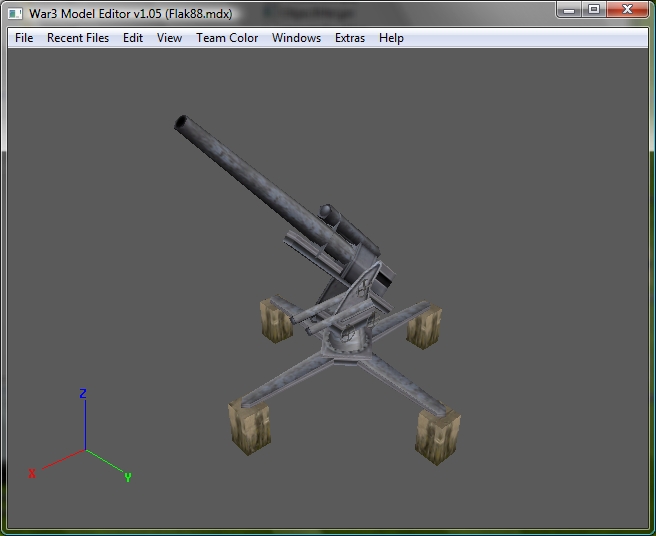Image resolution: width=656 pixels, height=536 pixels.
Task: Open the Recent Files menu
Action: click(x=78, y=38)
